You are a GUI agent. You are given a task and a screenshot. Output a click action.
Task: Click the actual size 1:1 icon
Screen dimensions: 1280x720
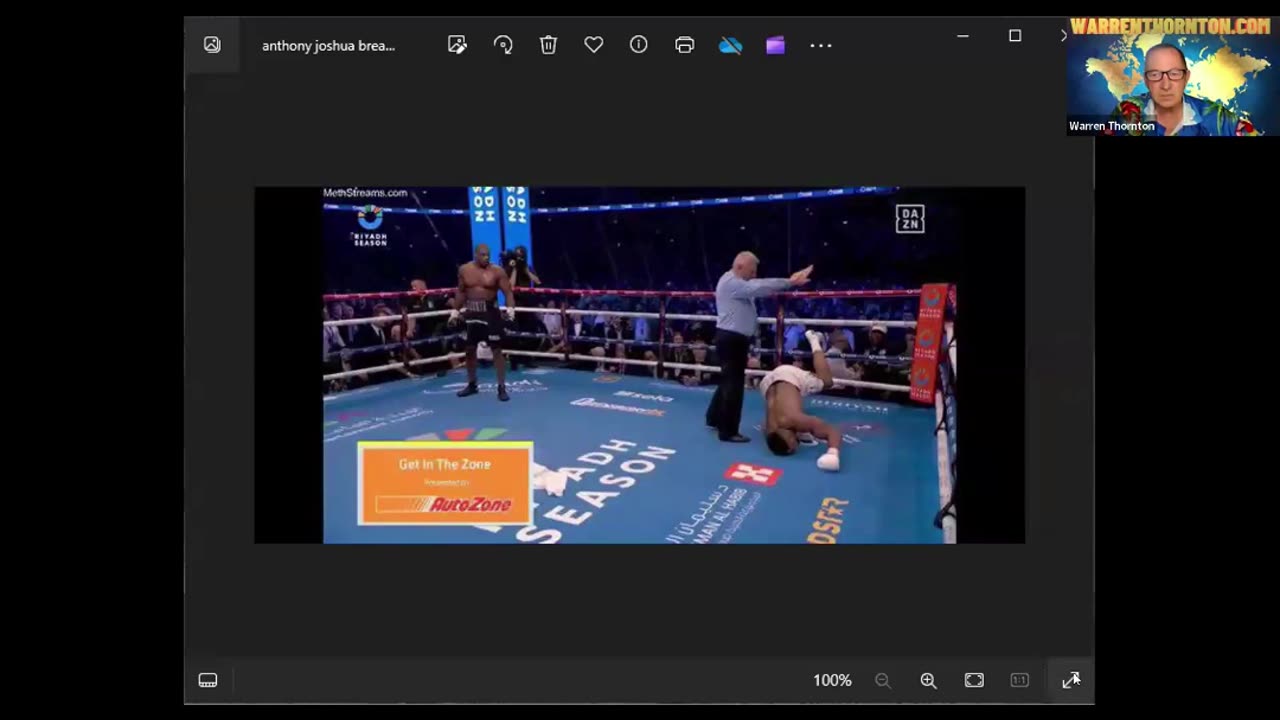[x=1019, y=680]
